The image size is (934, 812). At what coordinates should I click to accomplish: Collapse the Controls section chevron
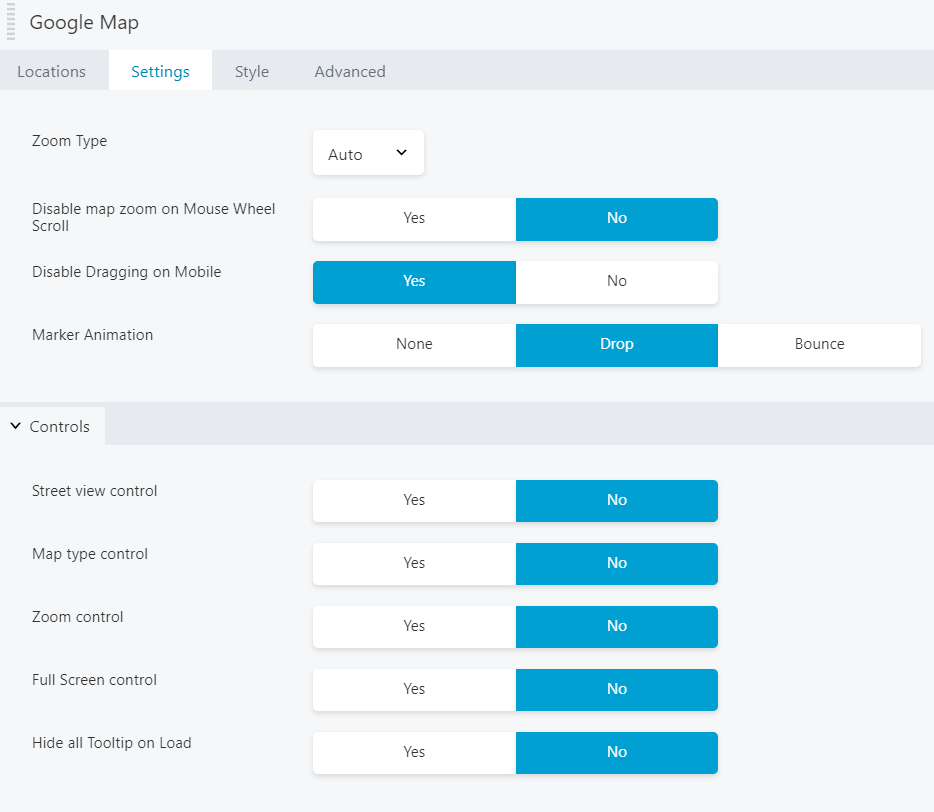point(16,426)
